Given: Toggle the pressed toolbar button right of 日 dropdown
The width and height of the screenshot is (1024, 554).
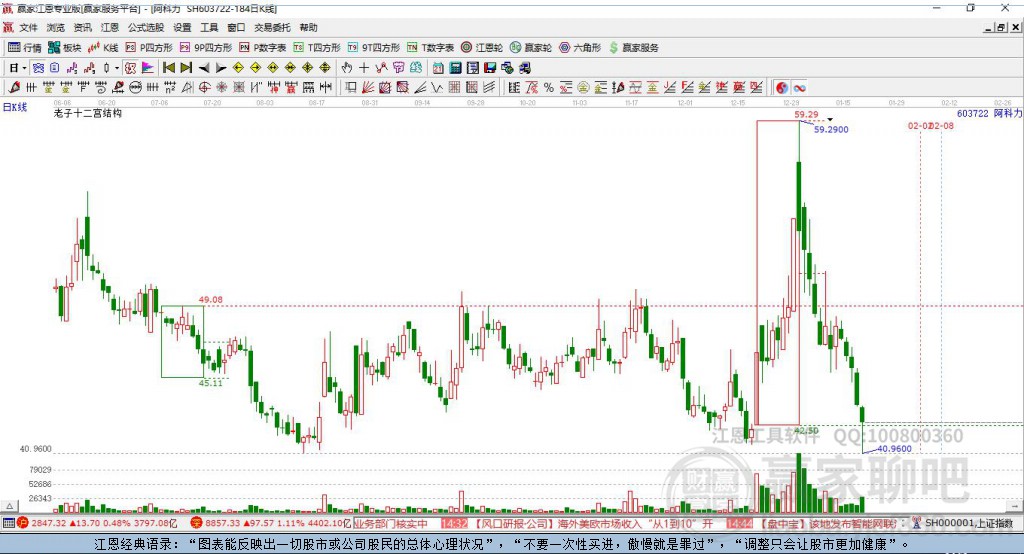Looking at the screenshot, I should pyautogui.click(x=38, y=68).
